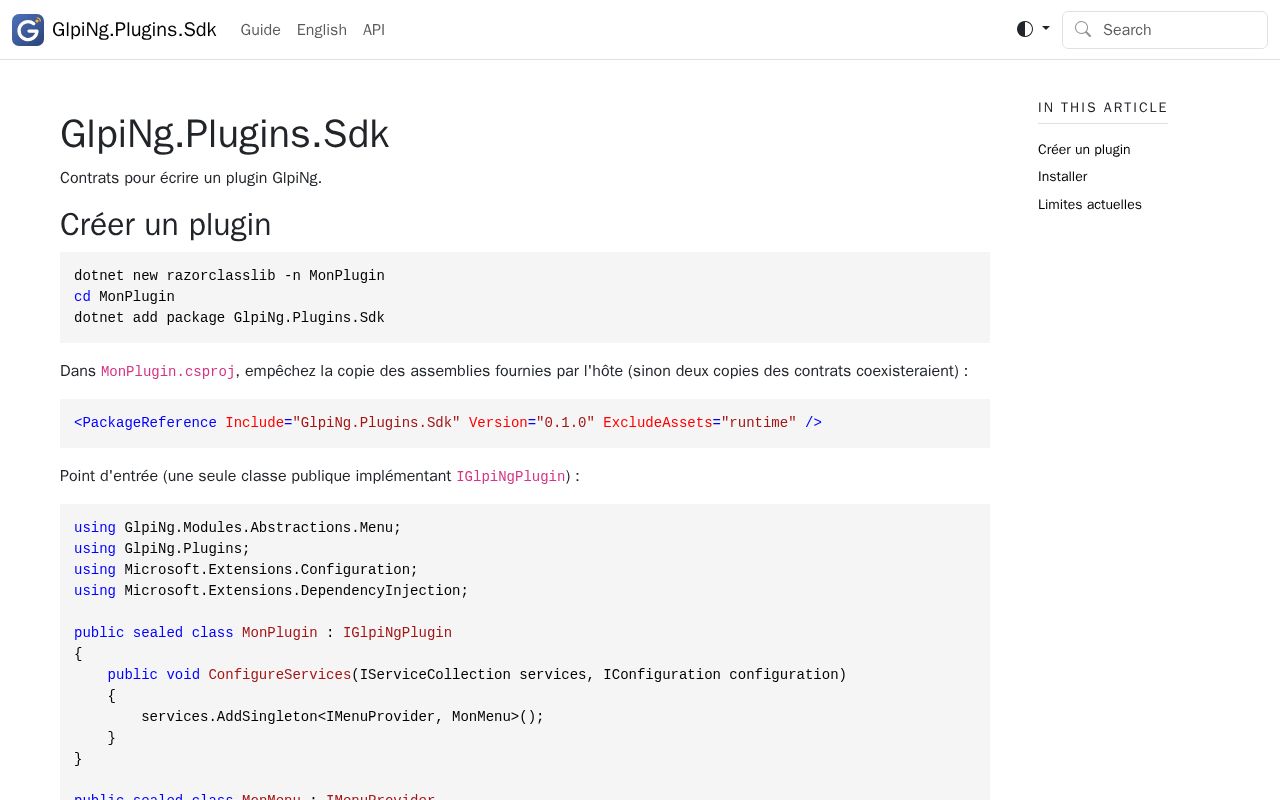Screen dimensions: 1280x800
Task: Go to GlpiNg.Plugins.Sdk home via brand title
Action: [134, 30]
